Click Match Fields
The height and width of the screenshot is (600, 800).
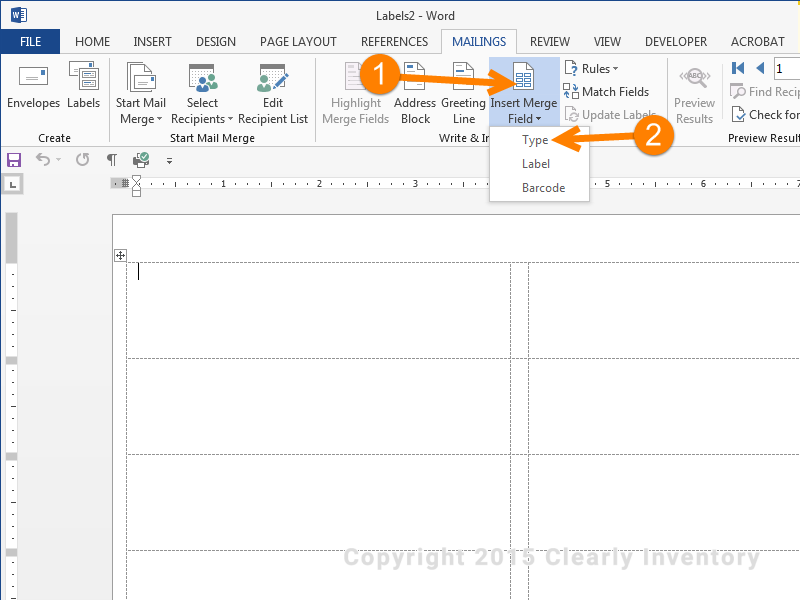point(606,92)
